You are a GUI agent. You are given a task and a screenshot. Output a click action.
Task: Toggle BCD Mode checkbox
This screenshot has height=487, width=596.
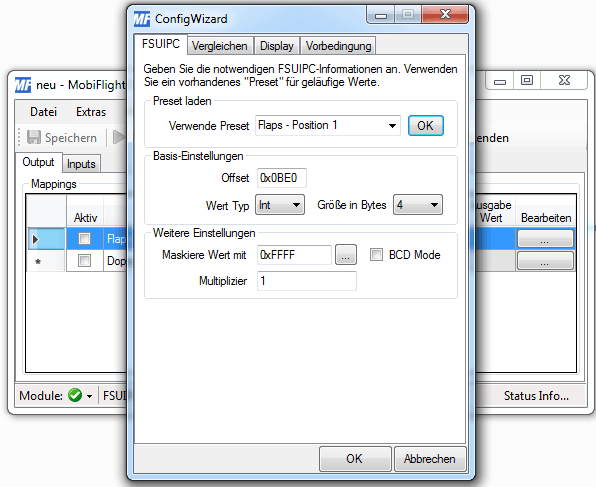coord(376,255)
